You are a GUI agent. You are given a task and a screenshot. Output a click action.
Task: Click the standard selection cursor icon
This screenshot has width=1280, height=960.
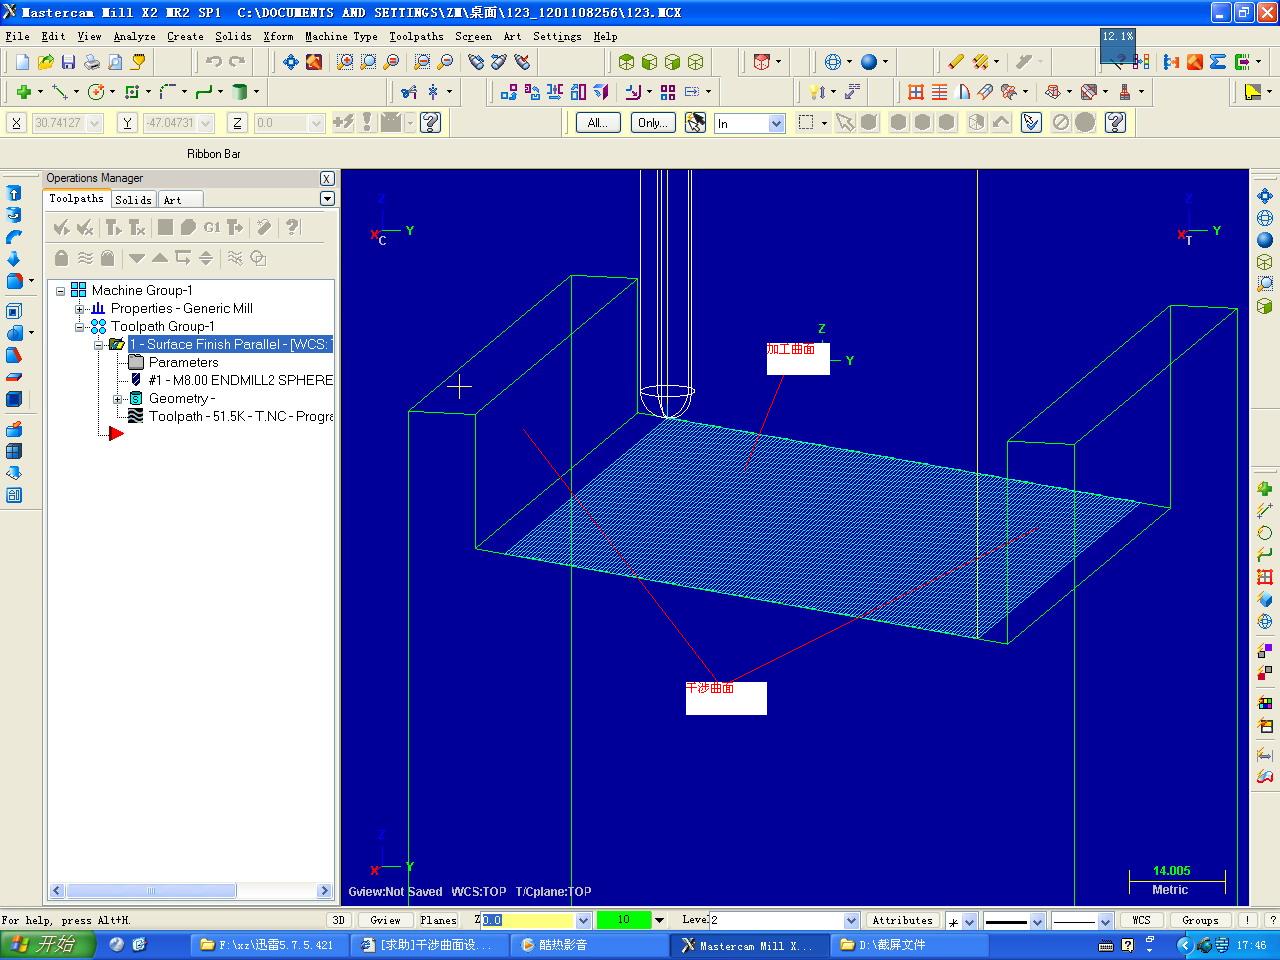click(845, 122)
